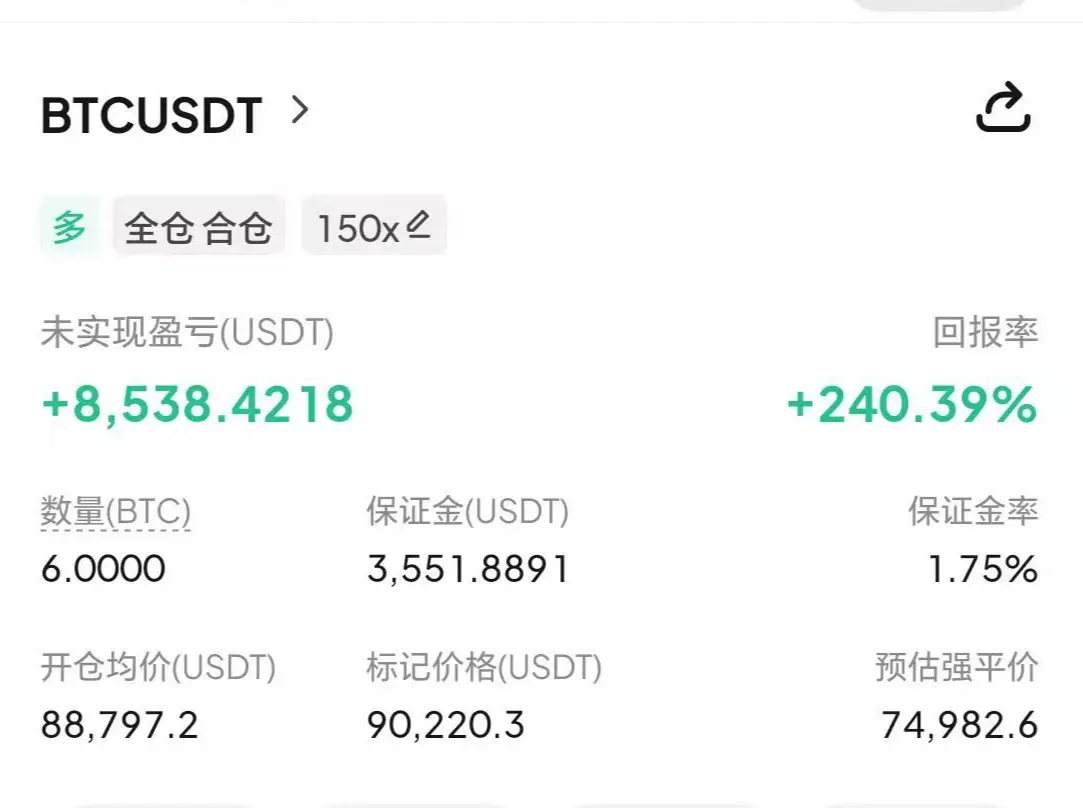
Task: Click the 3,551.8891 margin amount
Action: pos(468,569)
